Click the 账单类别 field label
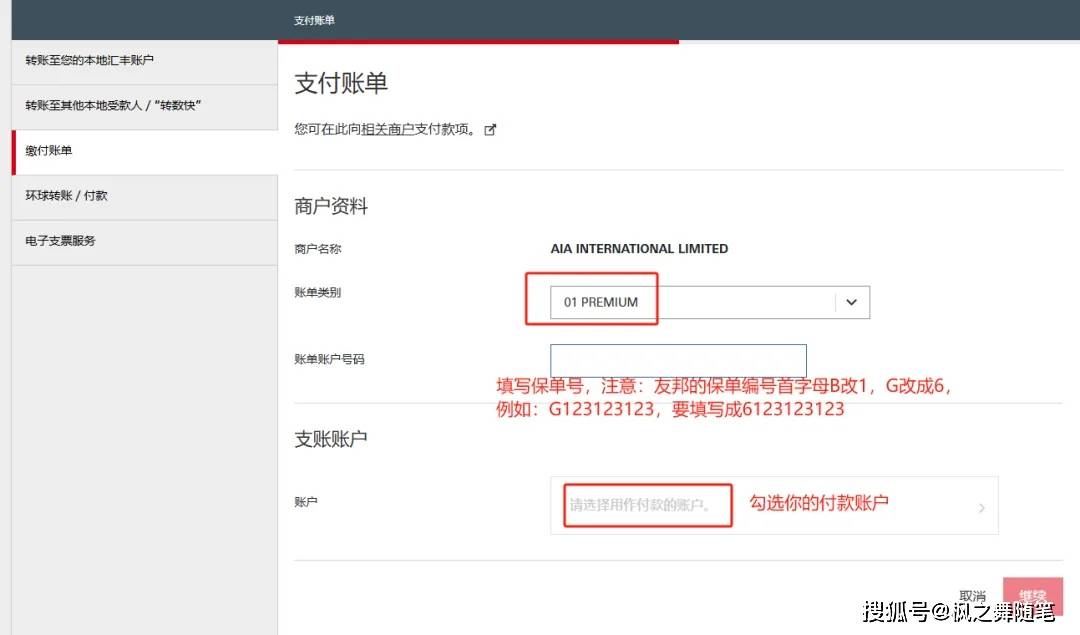1080x635 pixels. point(318,292)
